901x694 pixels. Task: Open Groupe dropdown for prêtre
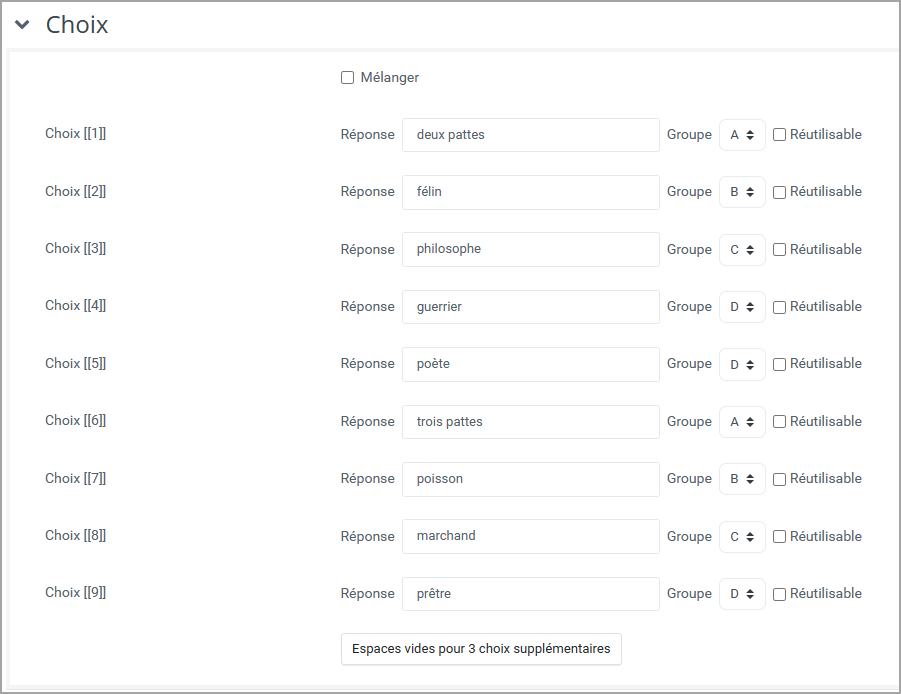pyautogui.click(x=742, y=594)
